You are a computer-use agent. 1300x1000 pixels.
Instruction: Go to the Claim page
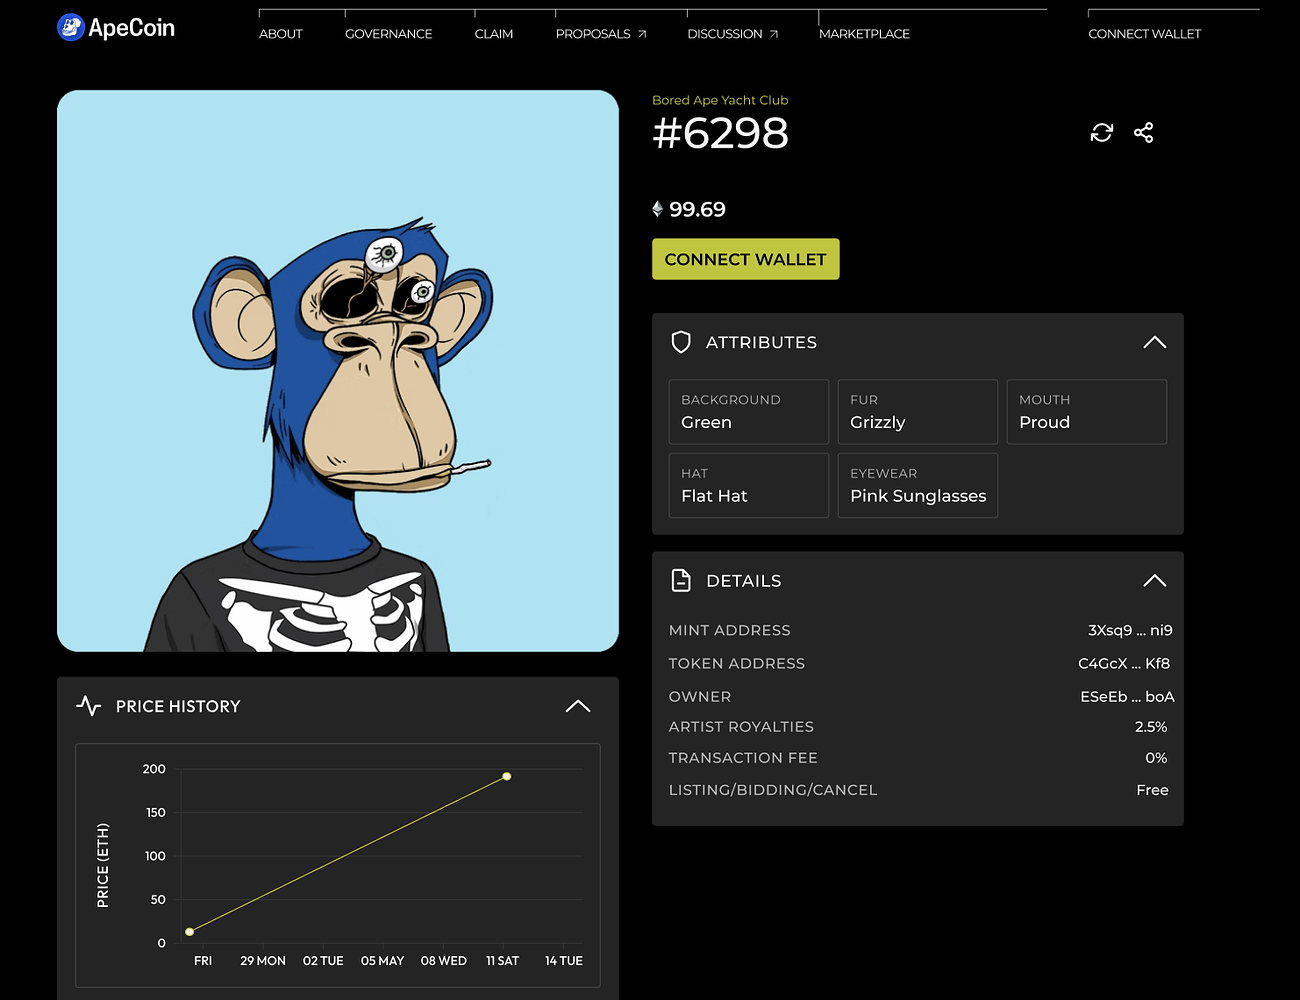(494, 34)
